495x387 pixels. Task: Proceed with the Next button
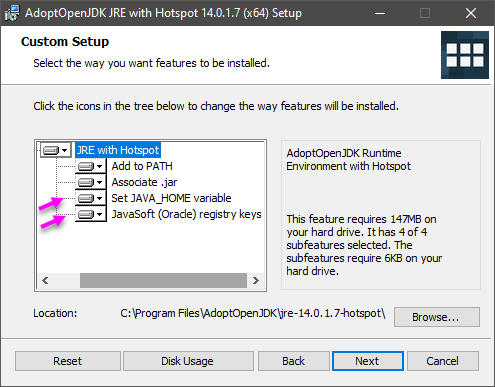click(368, 361)
